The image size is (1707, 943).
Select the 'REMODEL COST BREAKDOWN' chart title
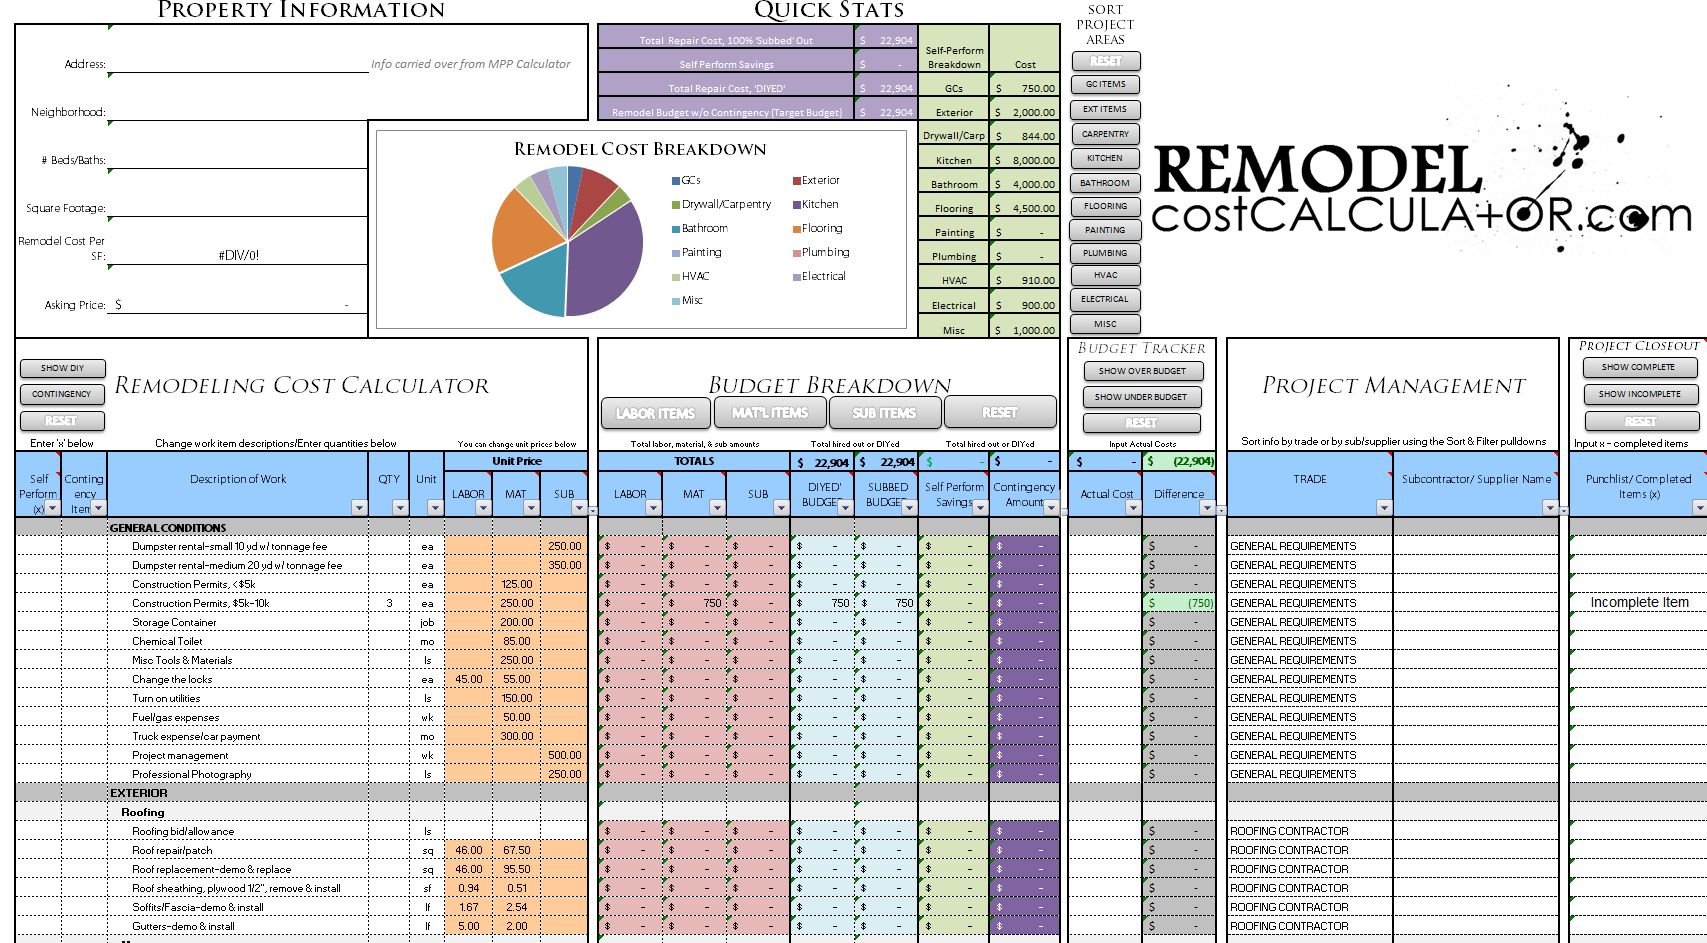point(640,149)
